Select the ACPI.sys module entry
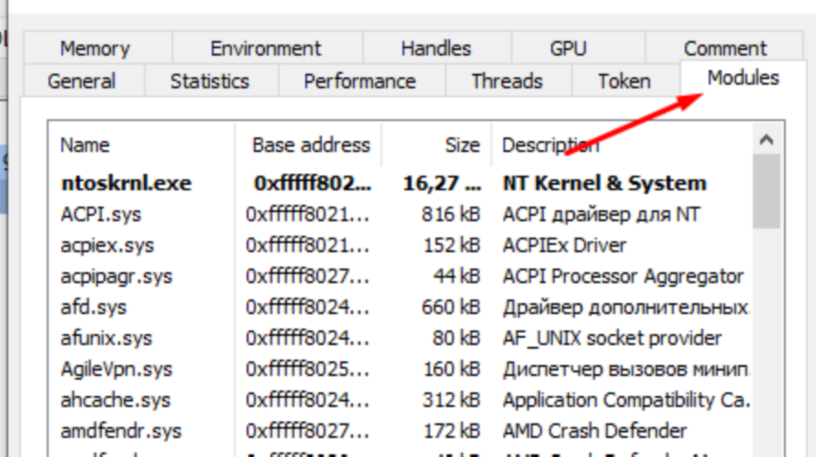The height and width of the screenshot is (459, 818). tap(101, 215)
